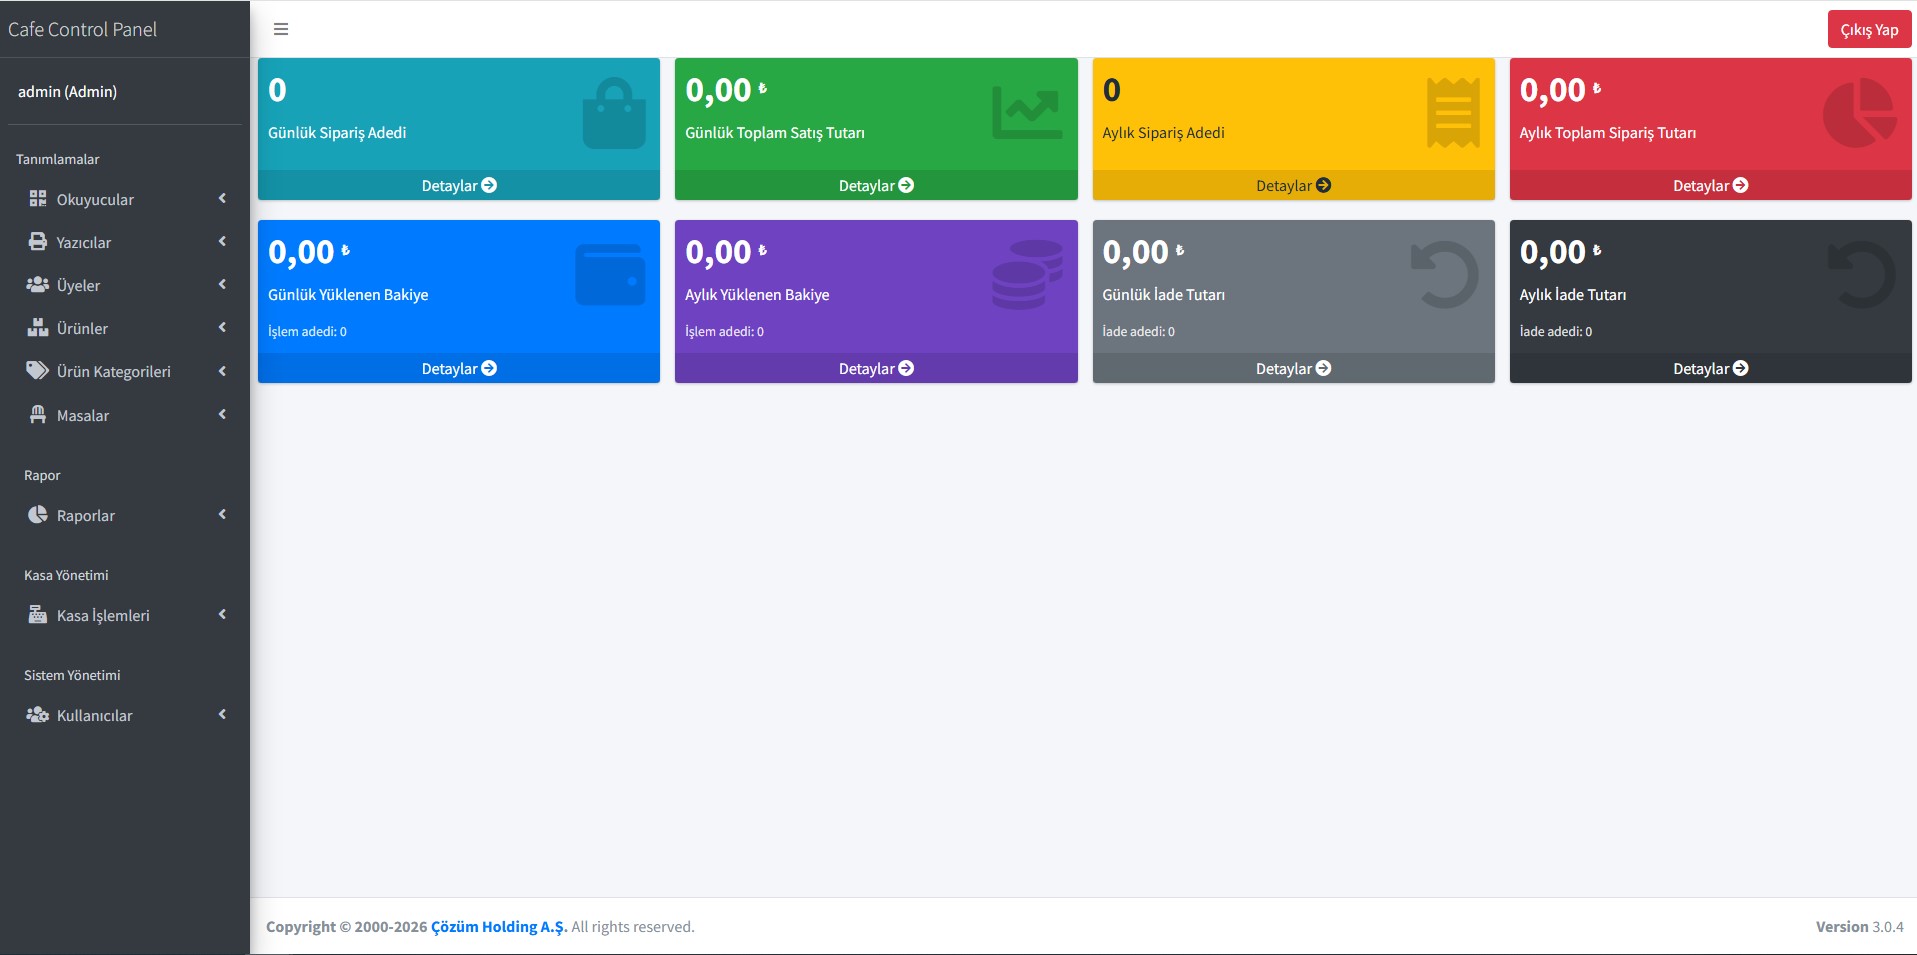Open the Cafe Control Panel brand title
This screenshot has width=1917, height=955.
[x=83, y=29]
